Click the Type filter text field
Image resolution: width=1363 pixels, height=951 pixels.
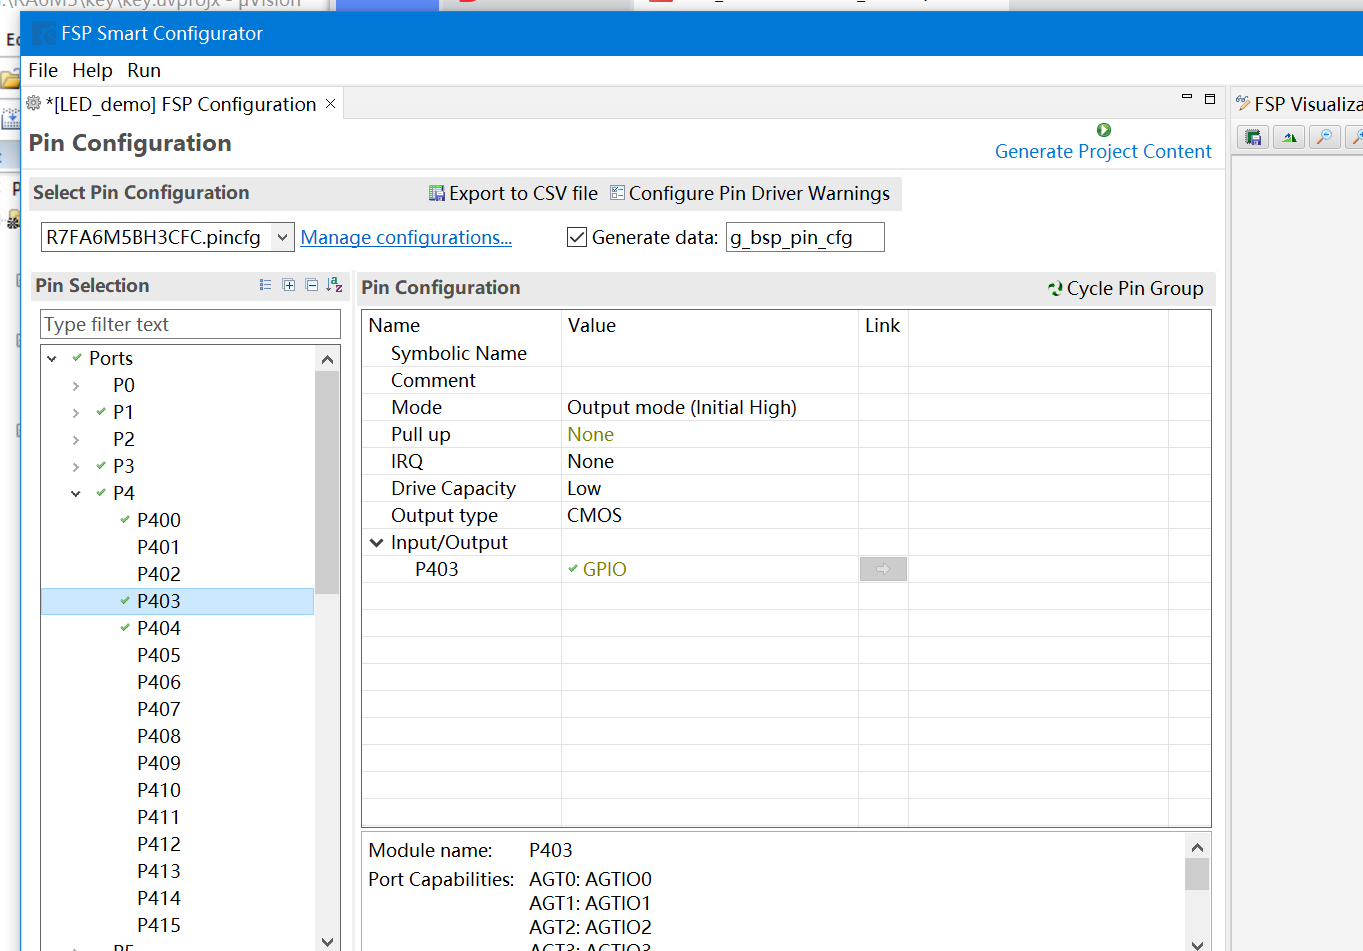click(190, 324)
